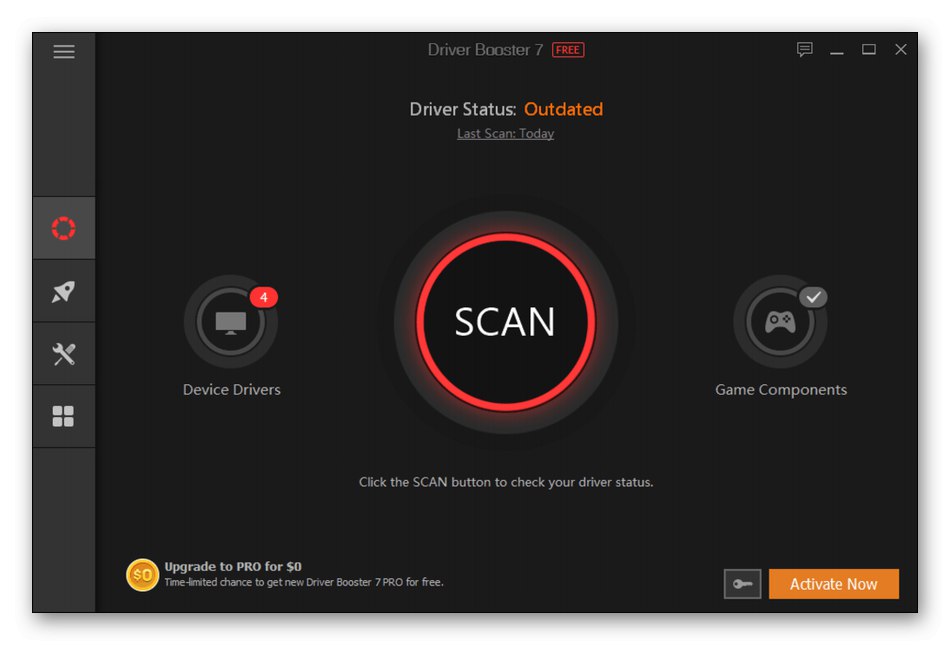The height and width of the screenshot is (645, 950).
Task: Open Game Components gamepad icon
Action: [x=780, y=322]
